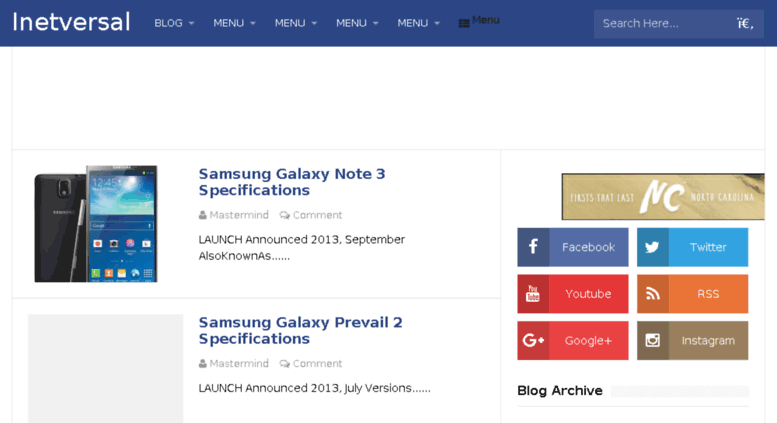Click excerpt text 'LAUNCH Announced 2013, July Versions'

click(305, 388)
